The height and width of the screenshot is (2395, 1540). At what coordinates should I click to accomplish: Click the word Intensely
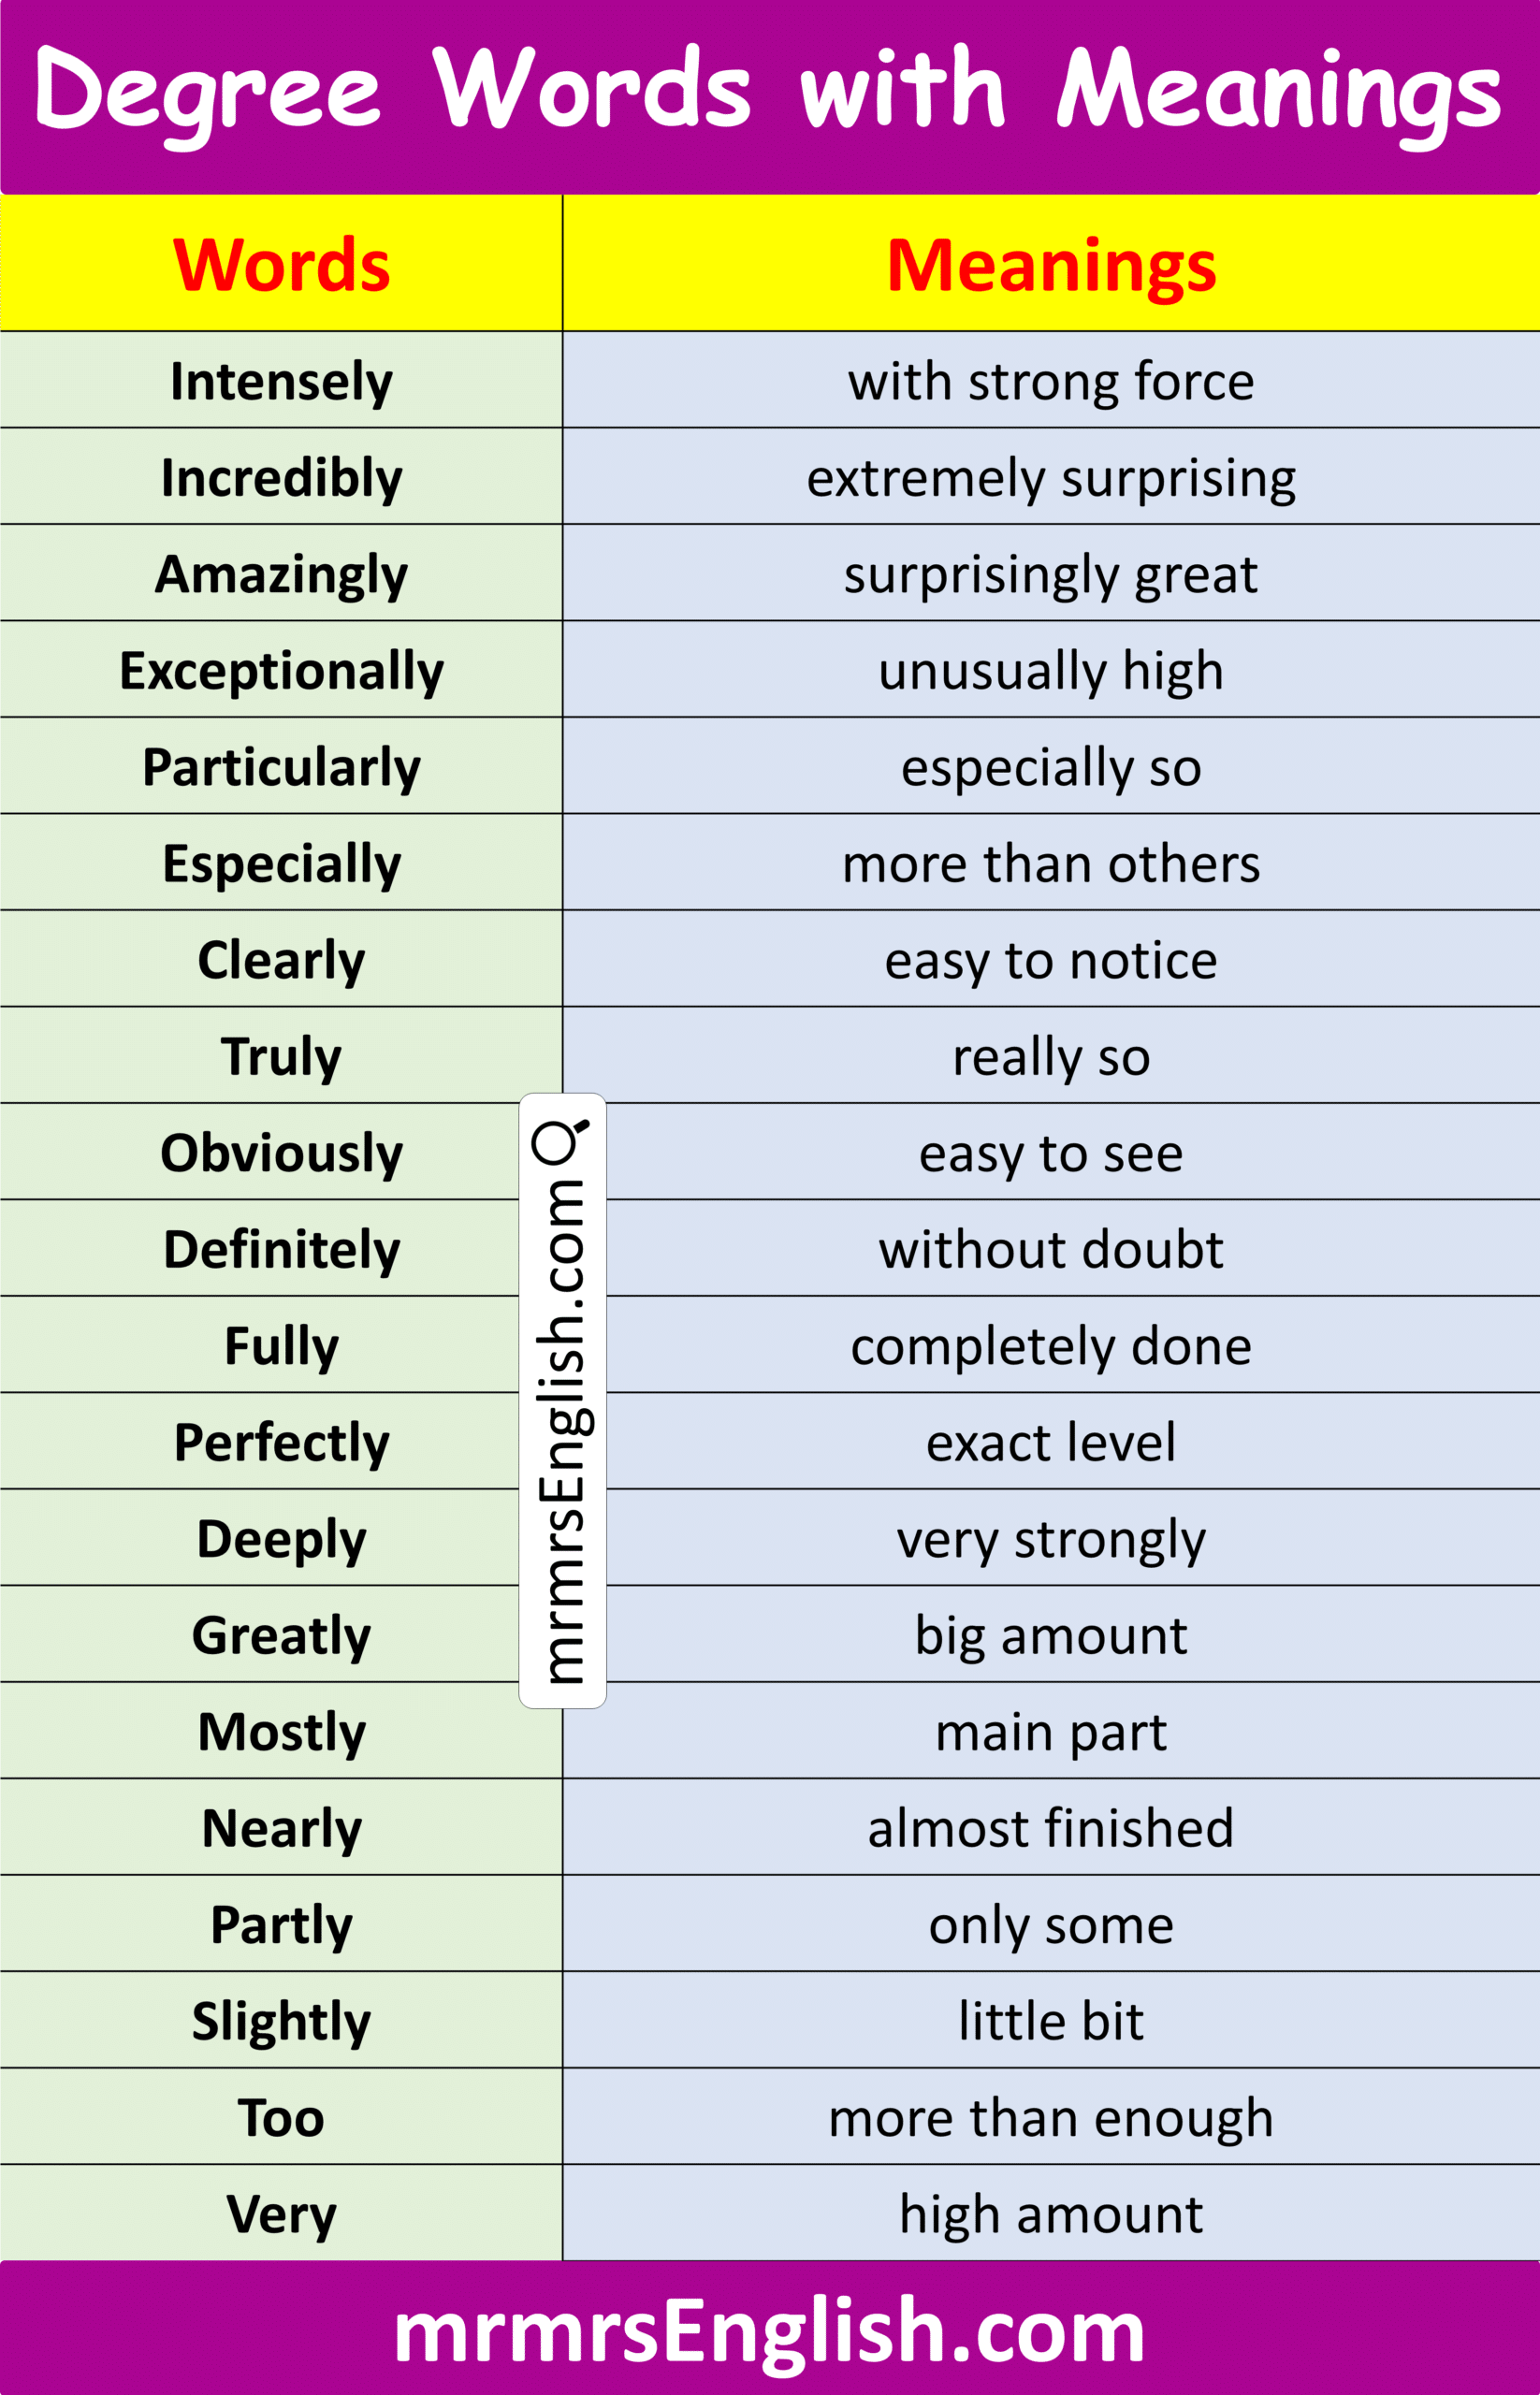click(281, 382)
